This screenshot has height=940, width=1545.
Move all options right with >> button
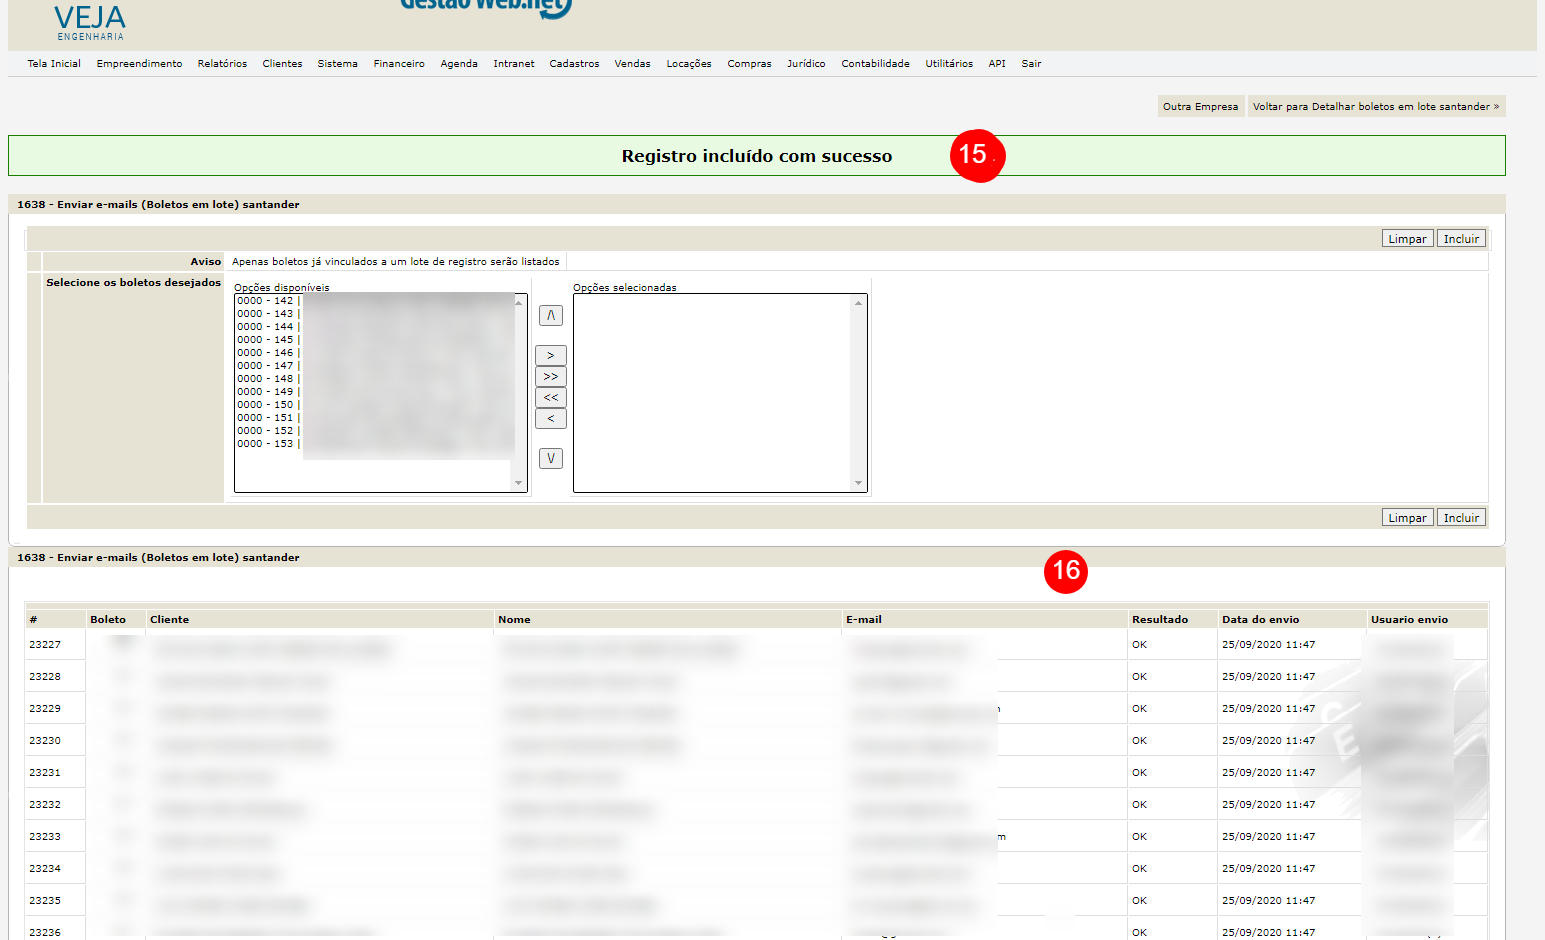point(550,377)
